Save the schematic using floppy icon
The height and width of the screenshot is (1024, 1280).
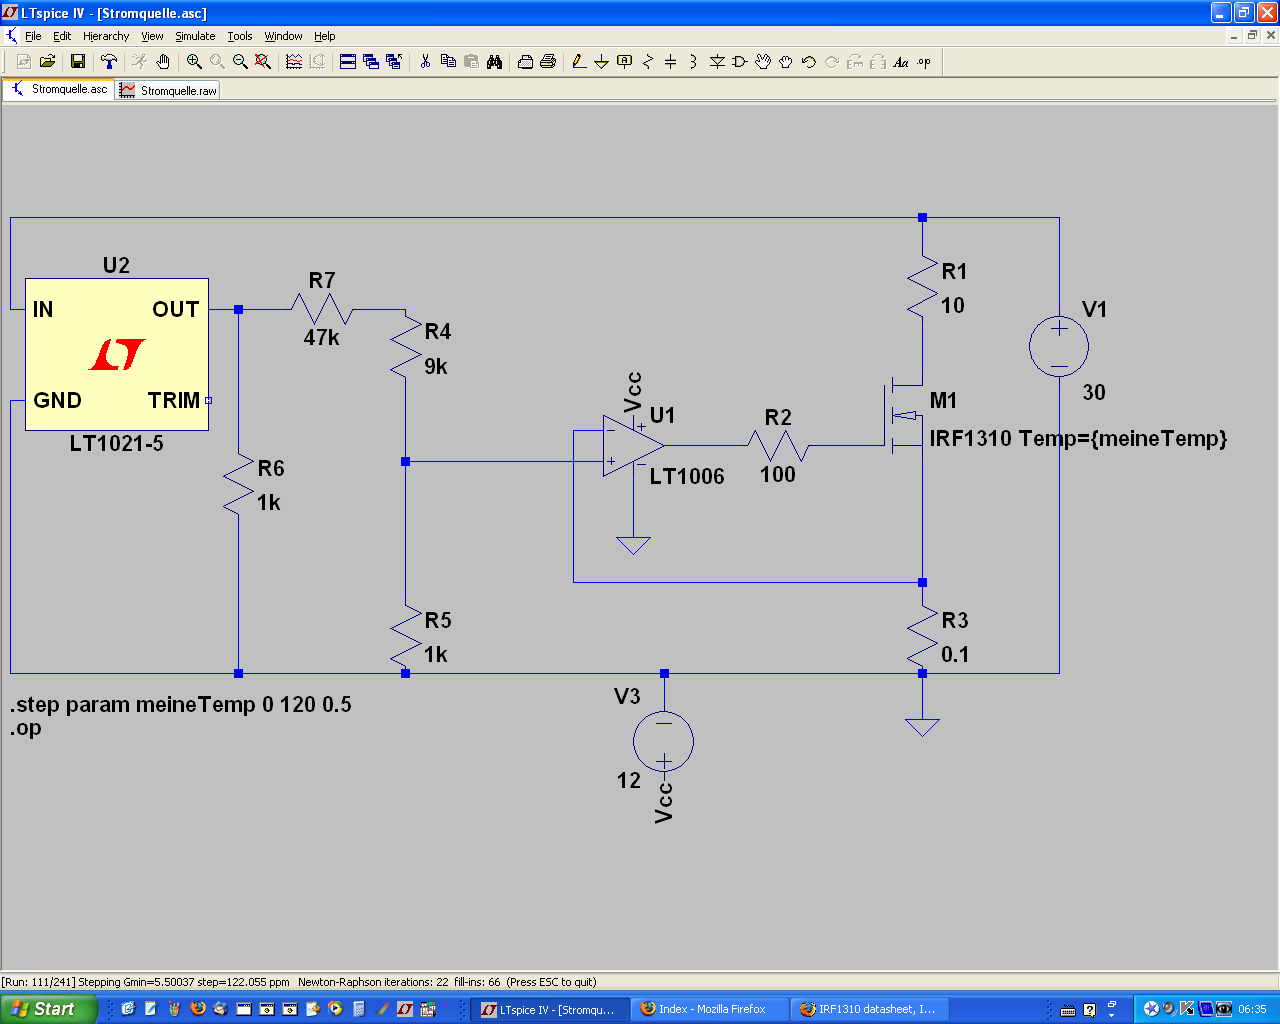(77, 62)
